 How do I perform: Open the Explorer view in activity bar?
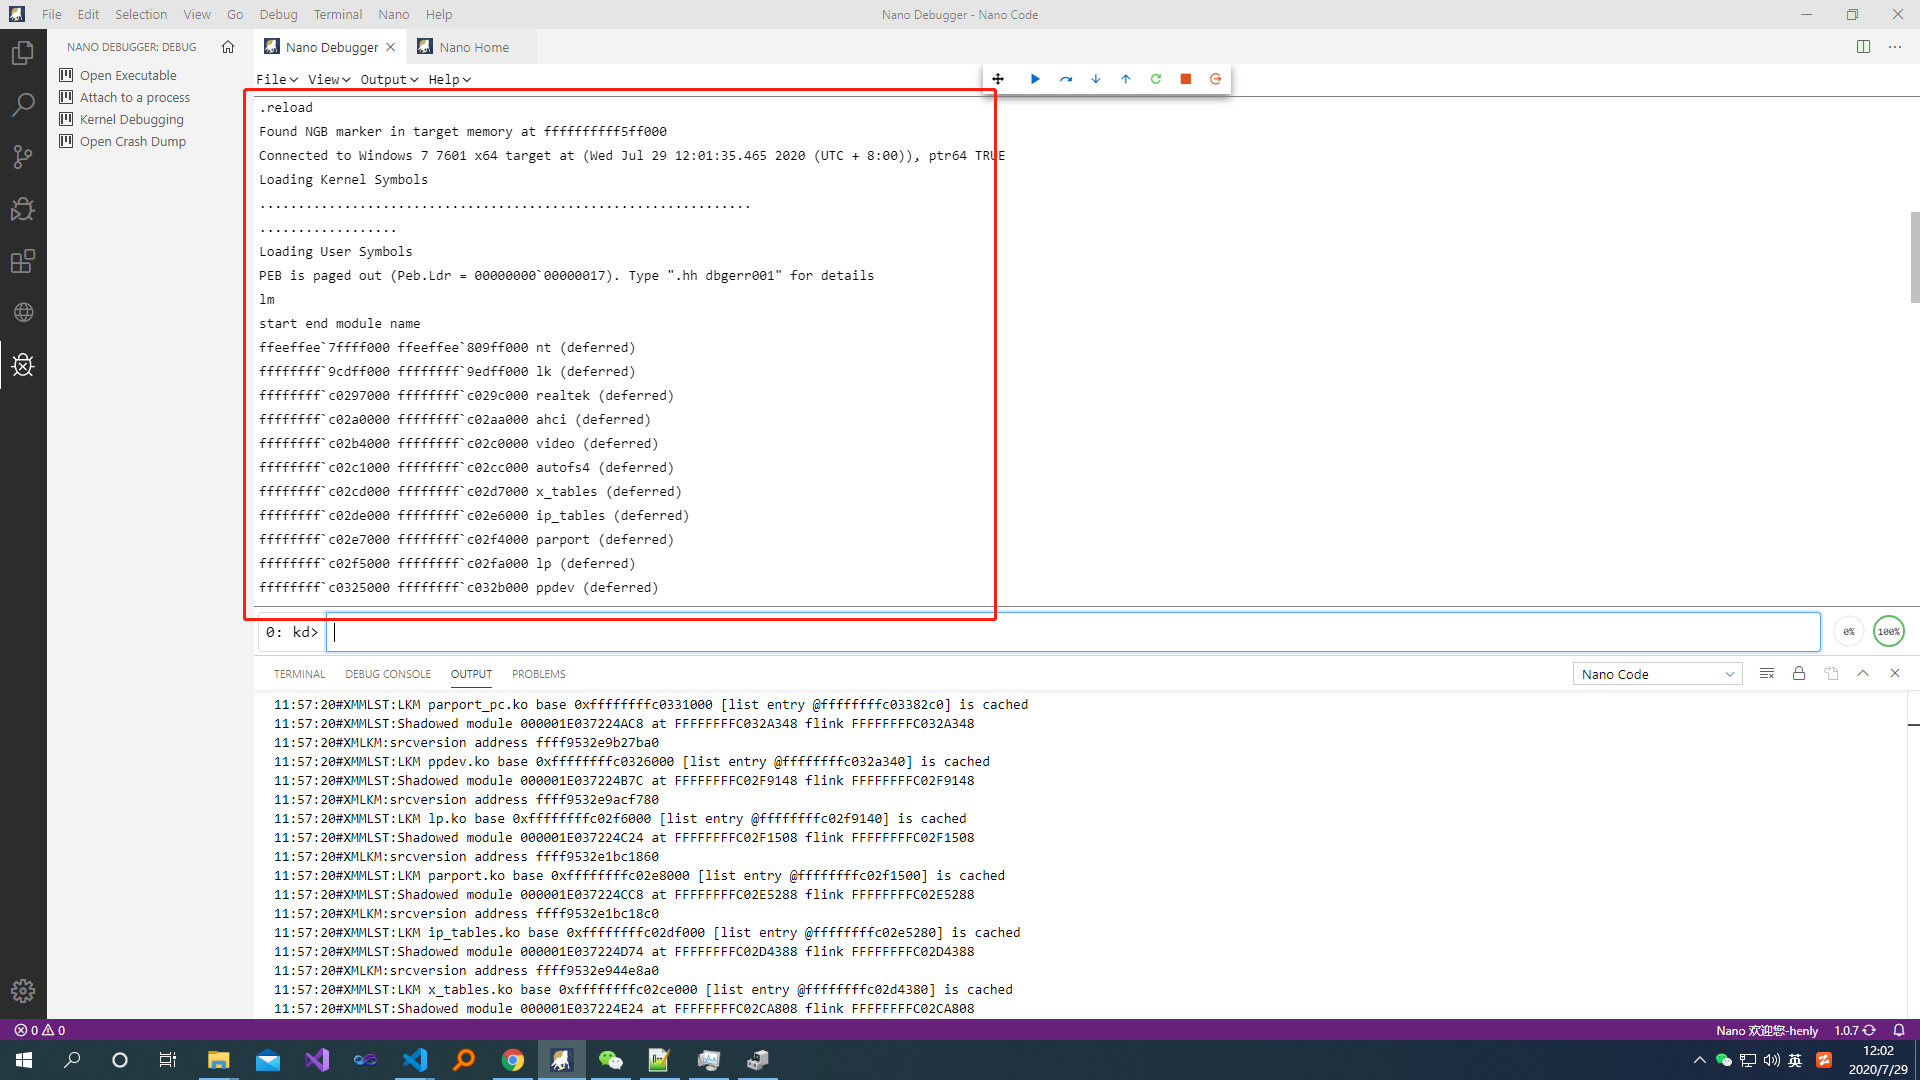tap(23, 53)
